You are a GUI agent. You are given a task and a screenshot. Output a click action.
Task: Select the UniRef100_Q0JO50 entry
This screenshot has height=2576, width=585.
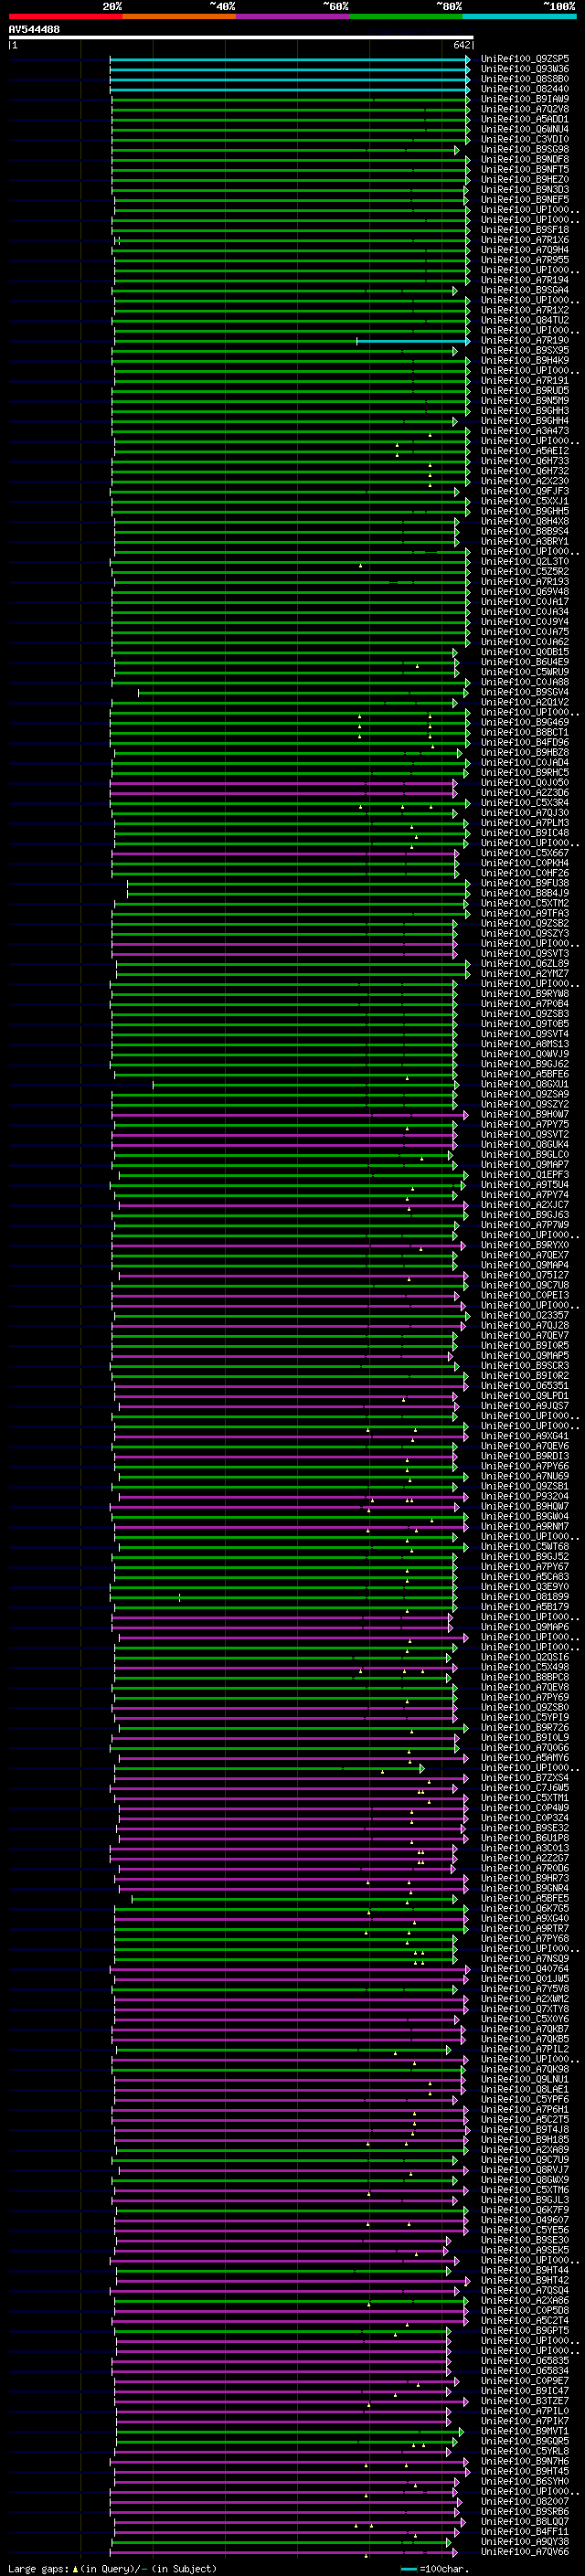(525, 783)
